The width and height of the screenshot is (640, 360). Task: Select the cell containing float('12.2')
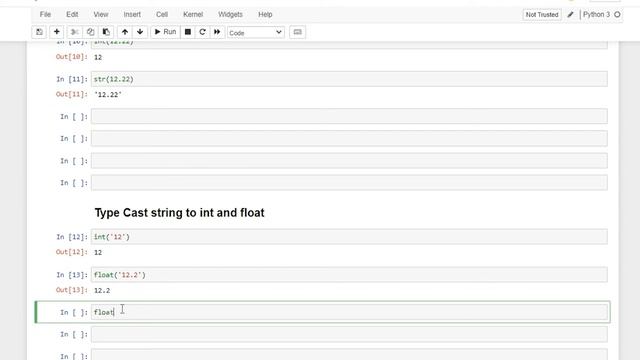click(x=349, y=275)
